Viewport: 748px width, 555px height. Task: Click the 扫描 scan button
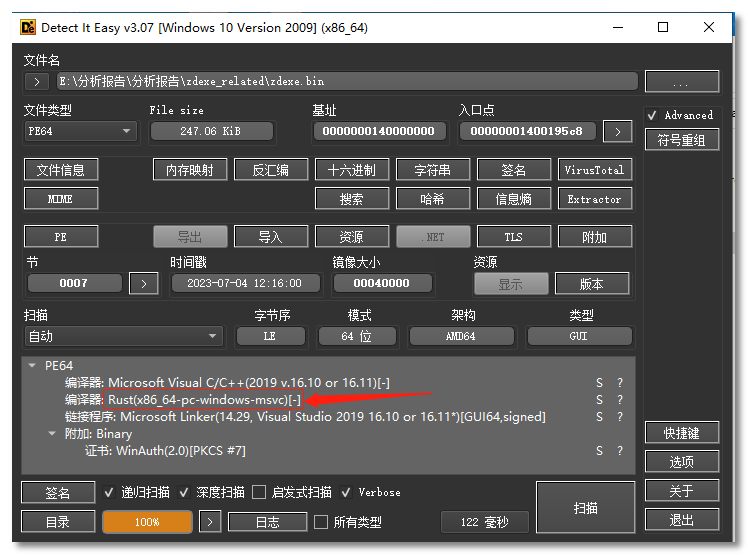click(x=586, y=508)
